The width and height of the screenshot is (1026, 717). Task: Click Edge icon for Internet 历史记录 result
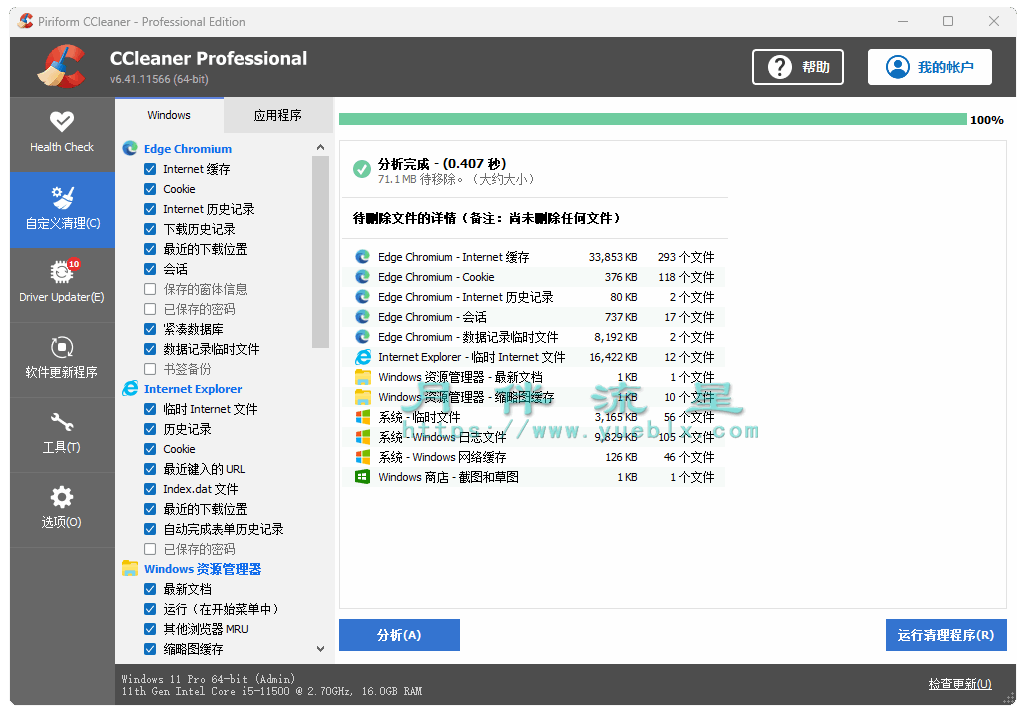(363, 297)
